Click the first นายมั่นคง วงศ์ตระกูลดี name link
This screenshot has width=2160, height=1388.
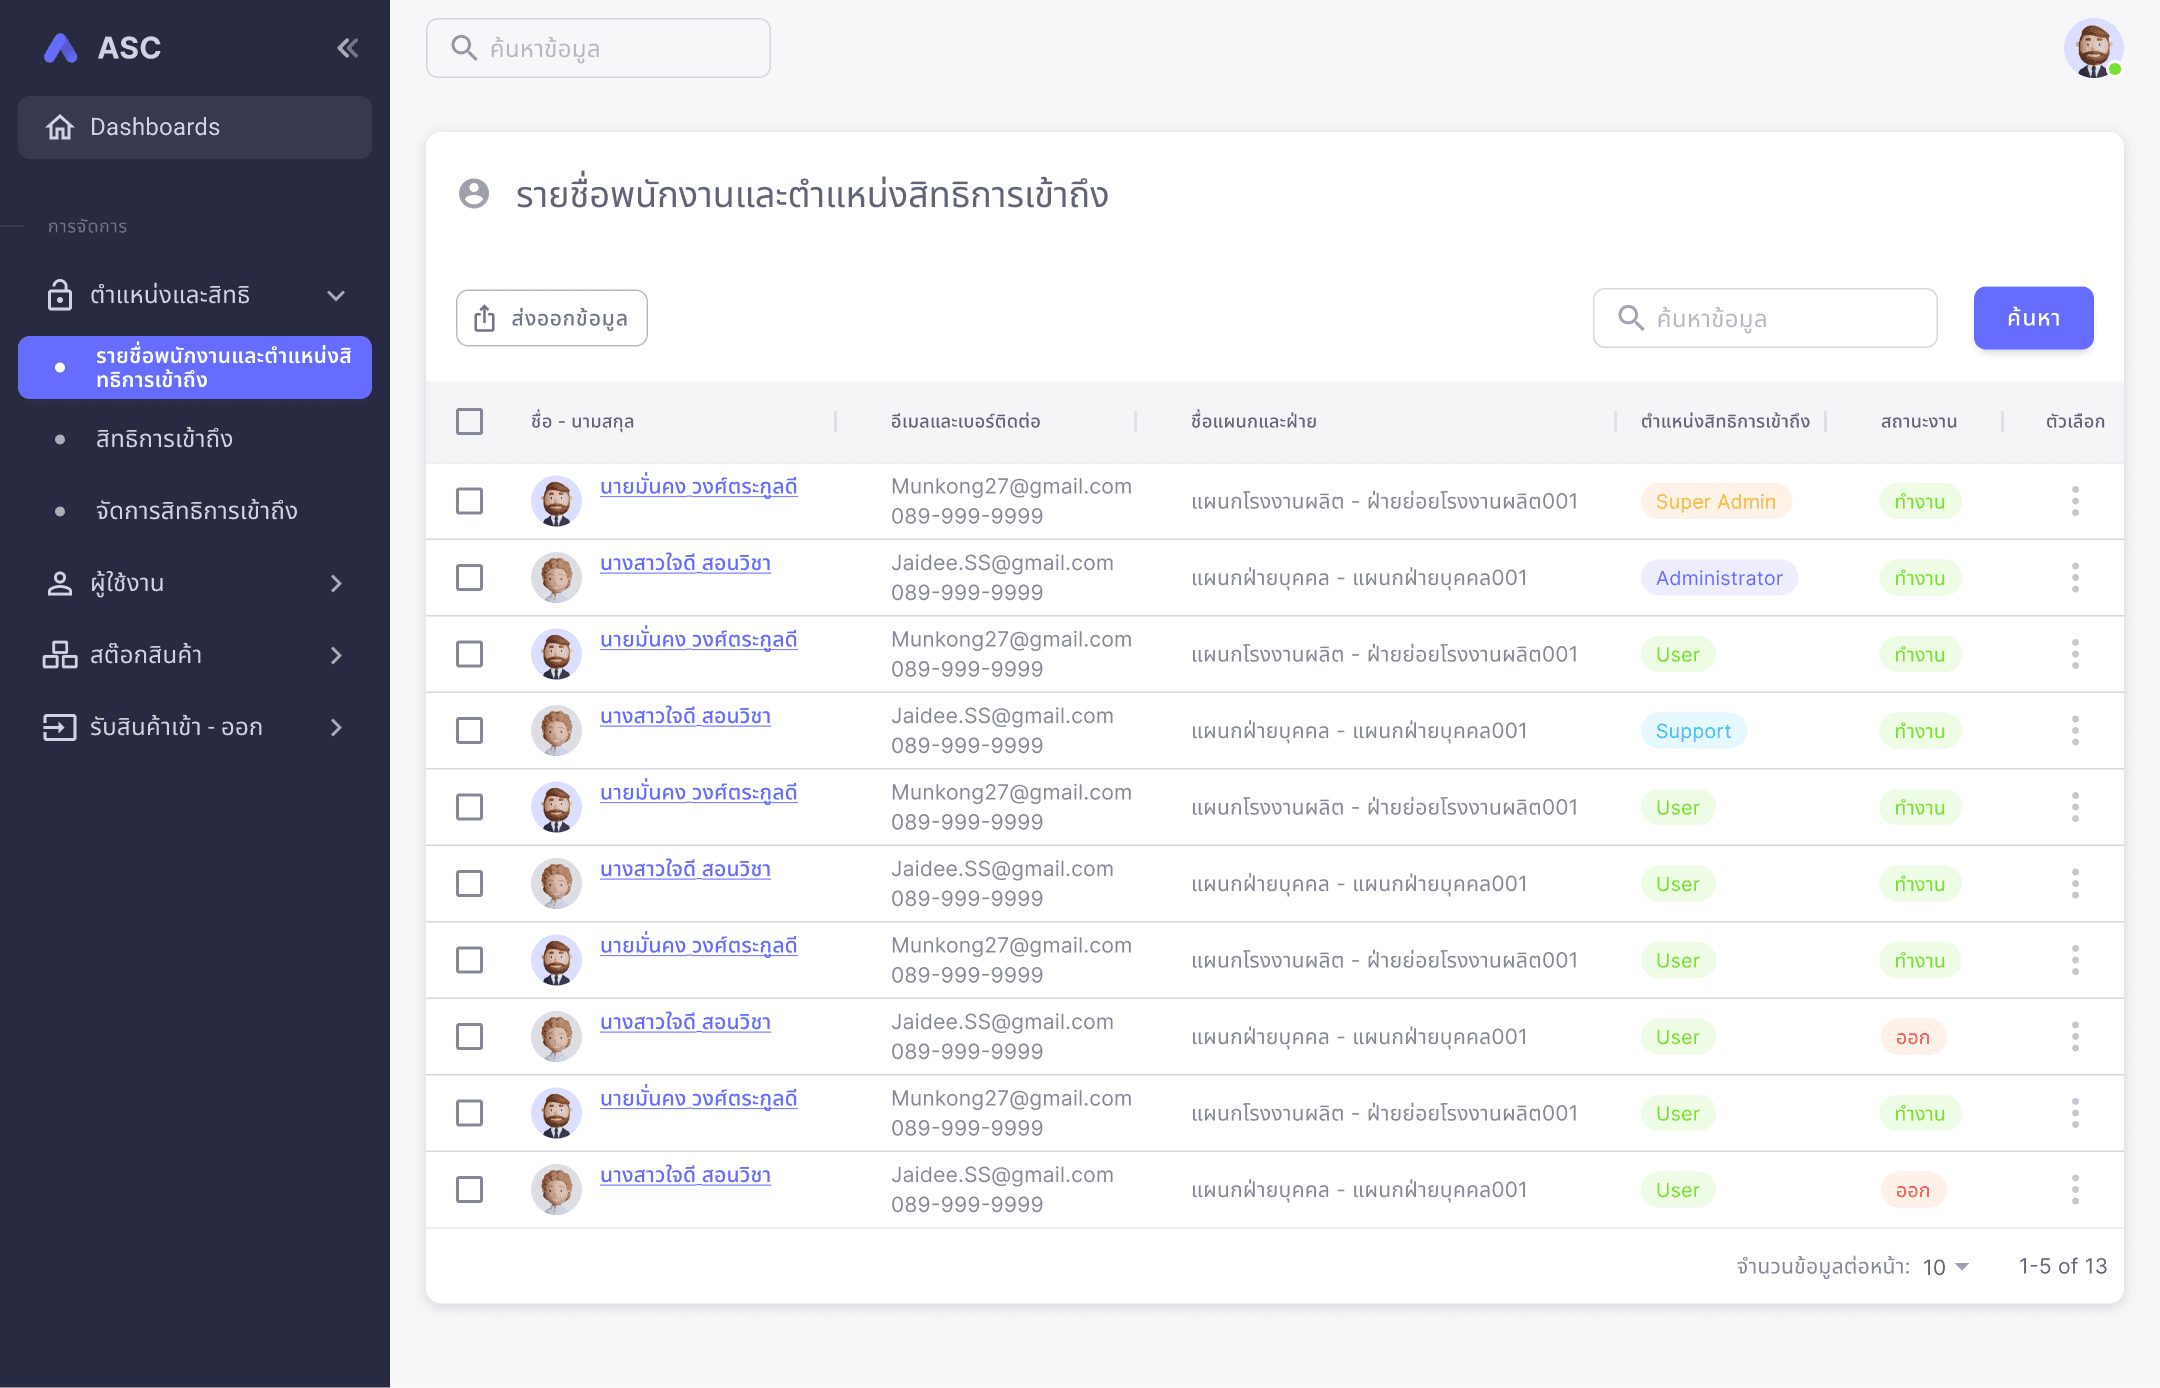pyautogui.click(x=698, y=487)
